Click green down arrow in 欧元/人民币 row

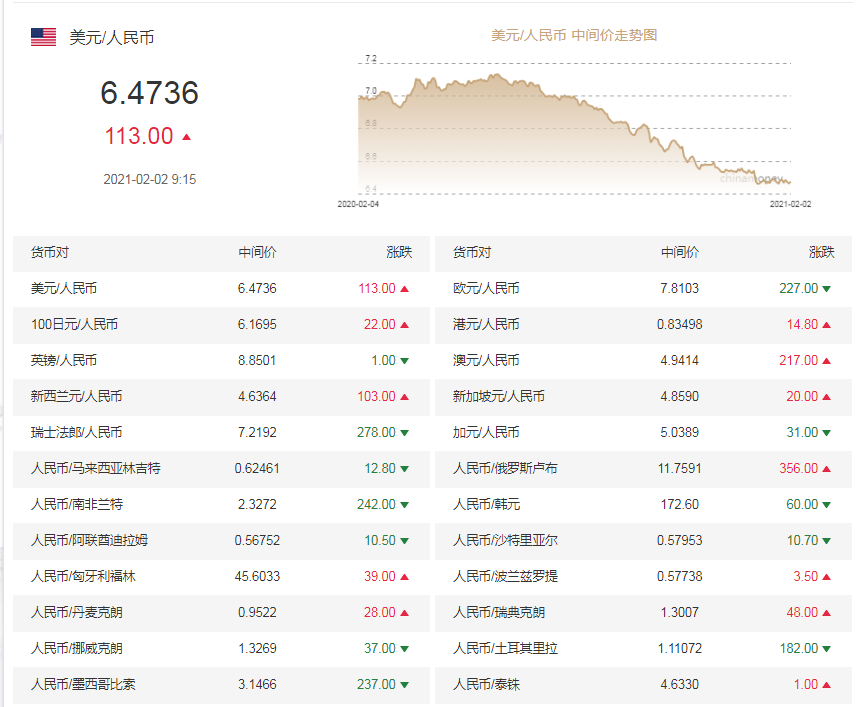(827, 289)
